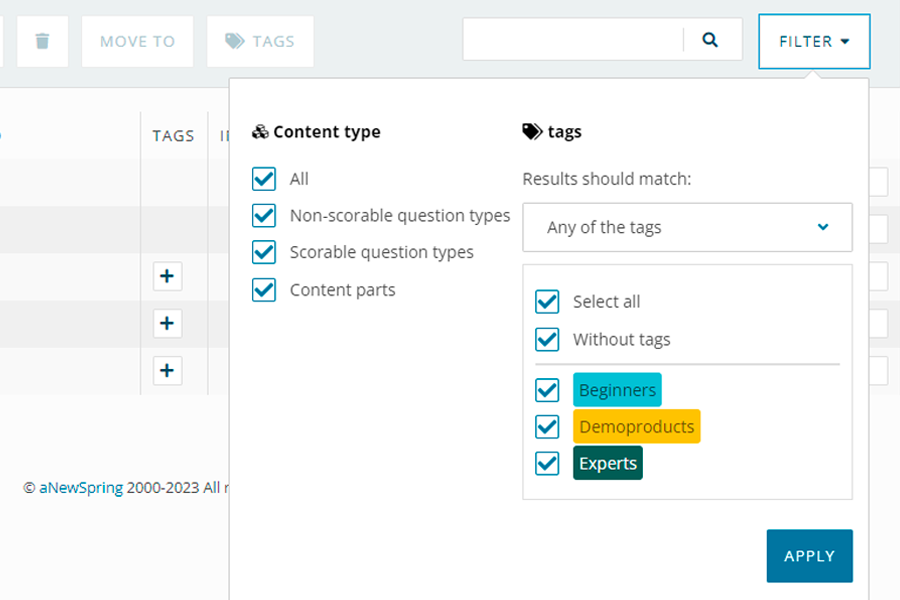The image size is (900, 600).
Task: Click the trash delete icon
Action: tap(42, 41)
